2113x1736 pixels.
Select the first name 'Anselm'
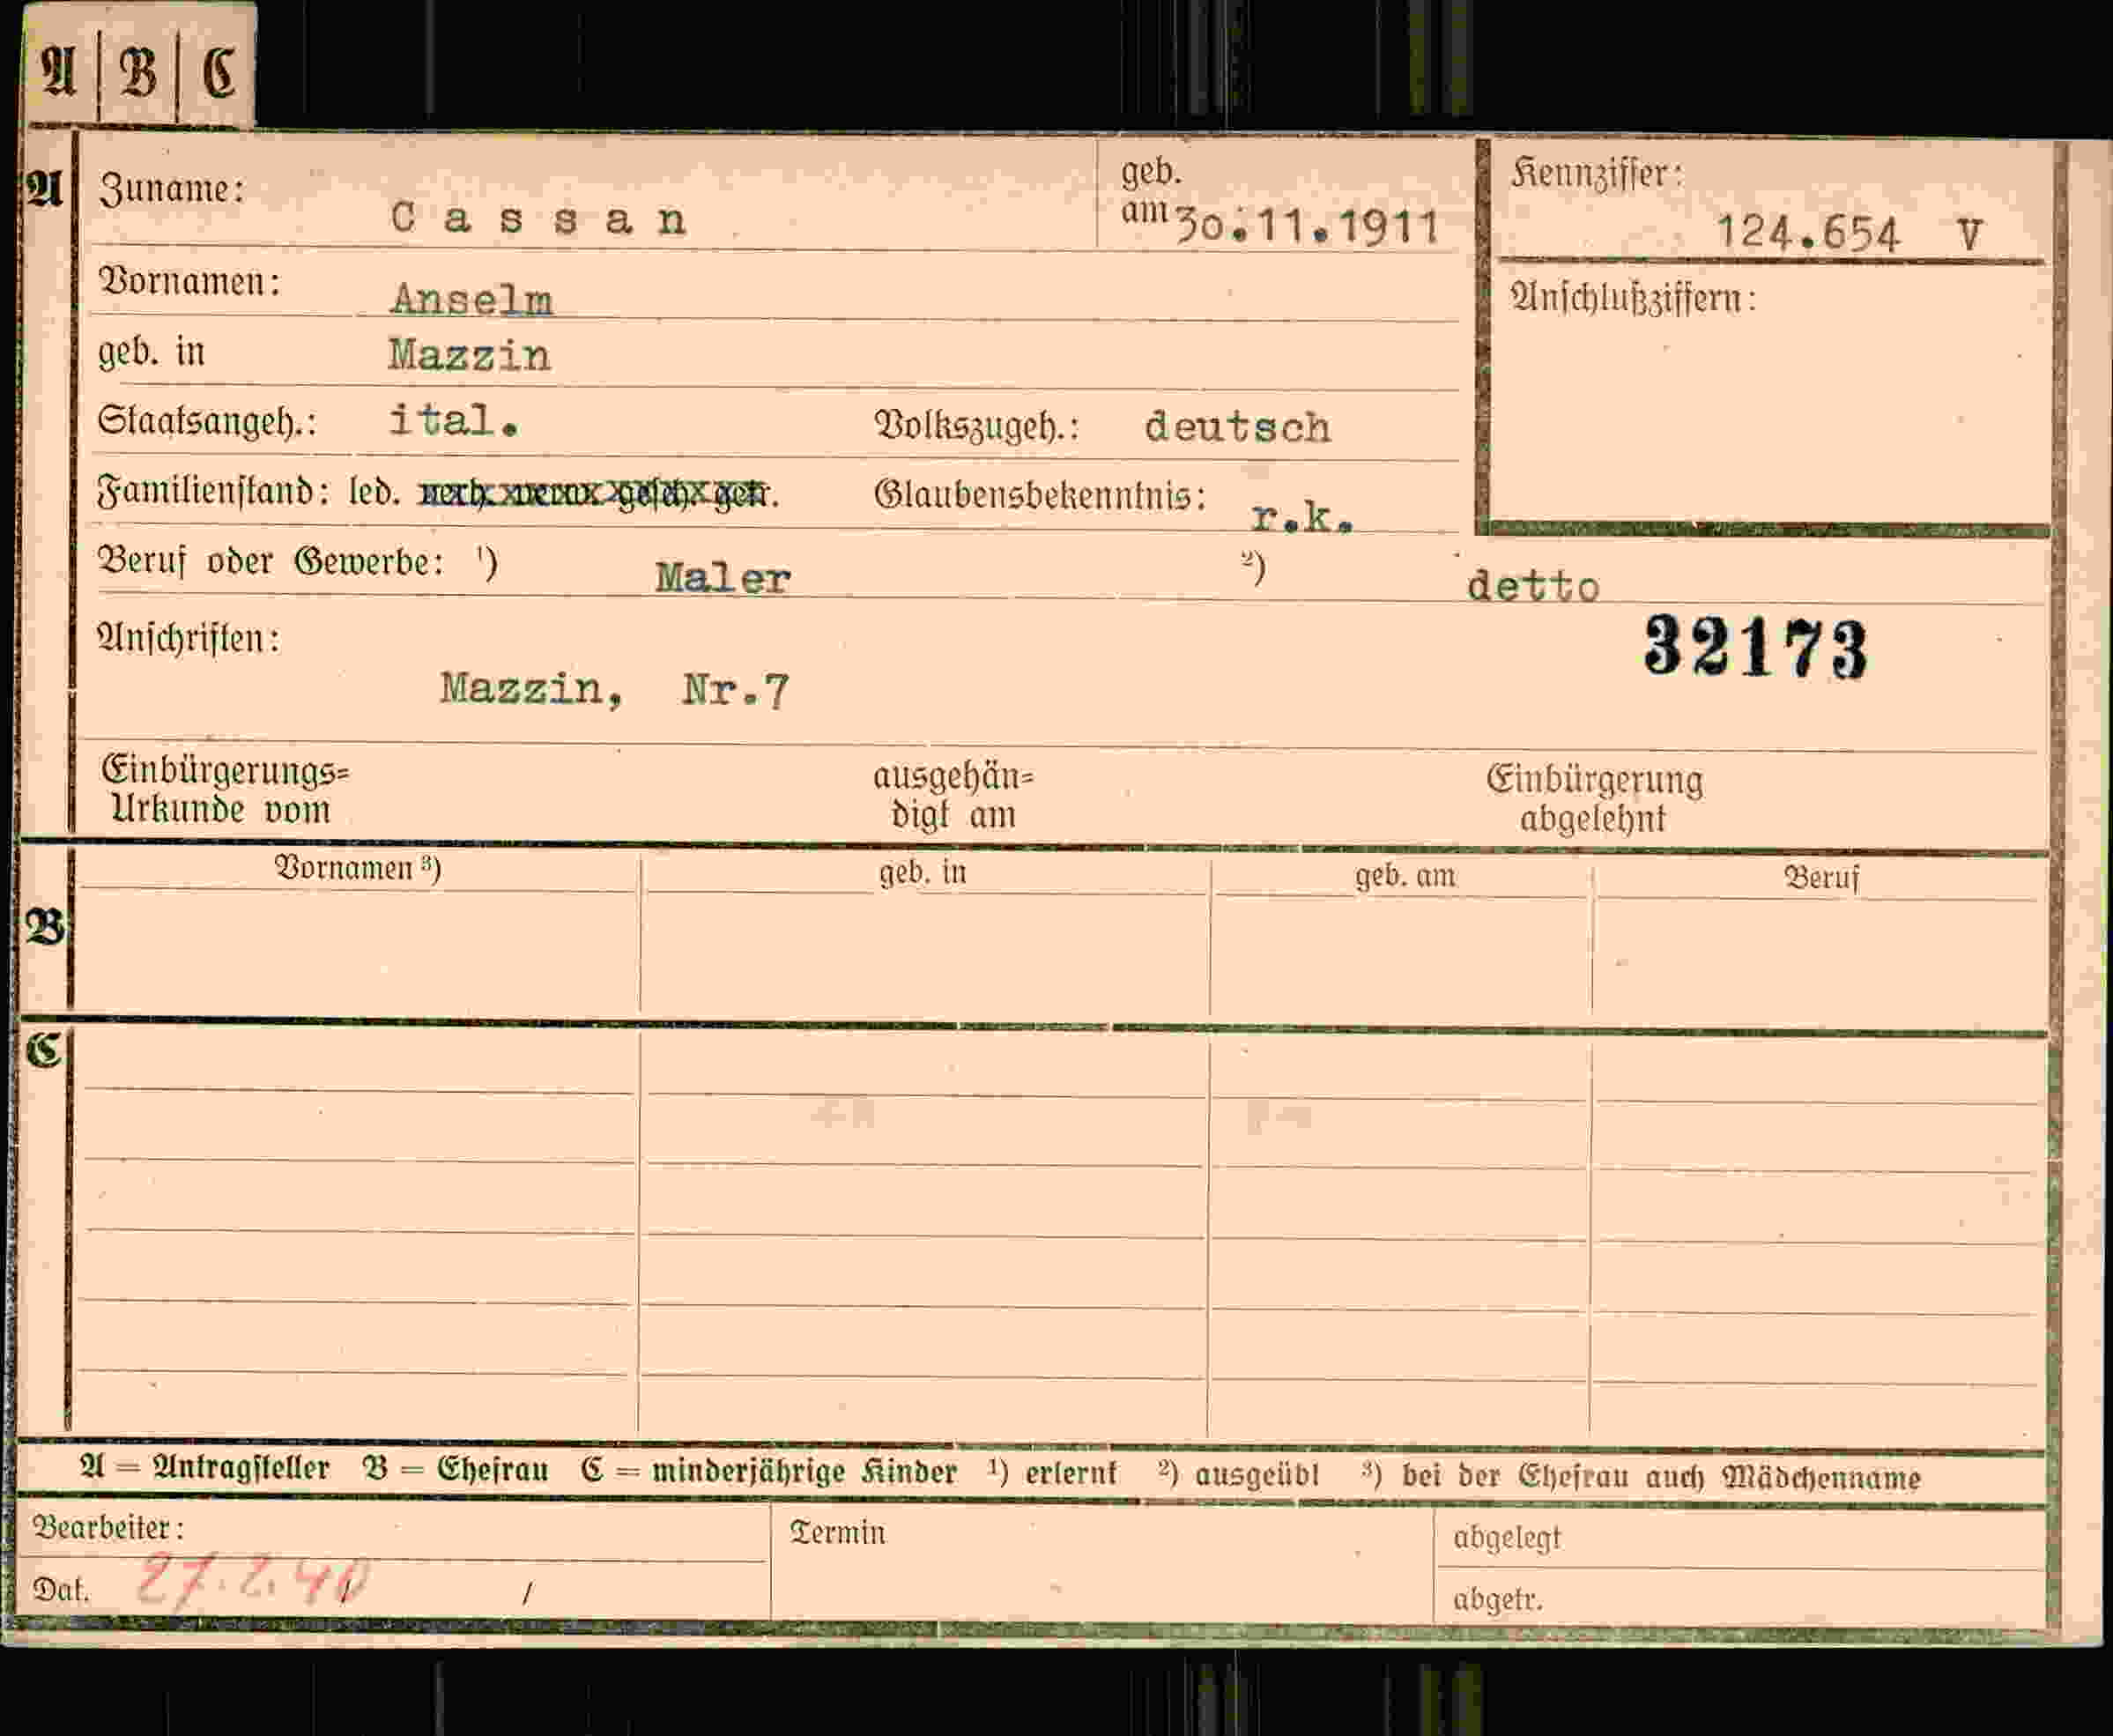[x=471, y=298]
